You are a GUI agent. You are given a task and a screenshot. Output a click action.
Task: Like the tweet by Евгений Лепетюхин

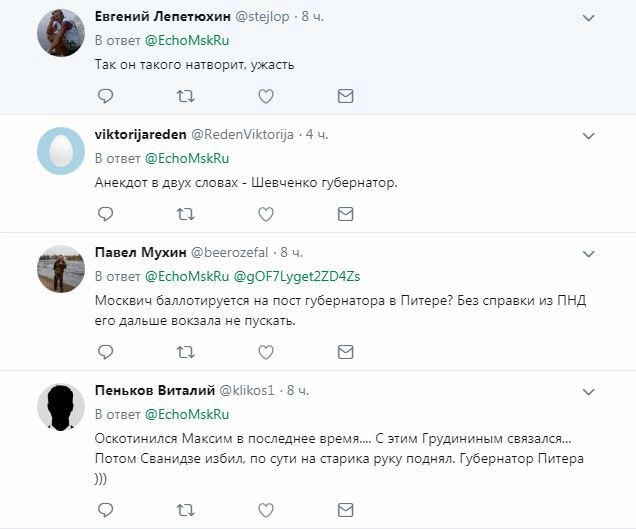coord(266,96)
